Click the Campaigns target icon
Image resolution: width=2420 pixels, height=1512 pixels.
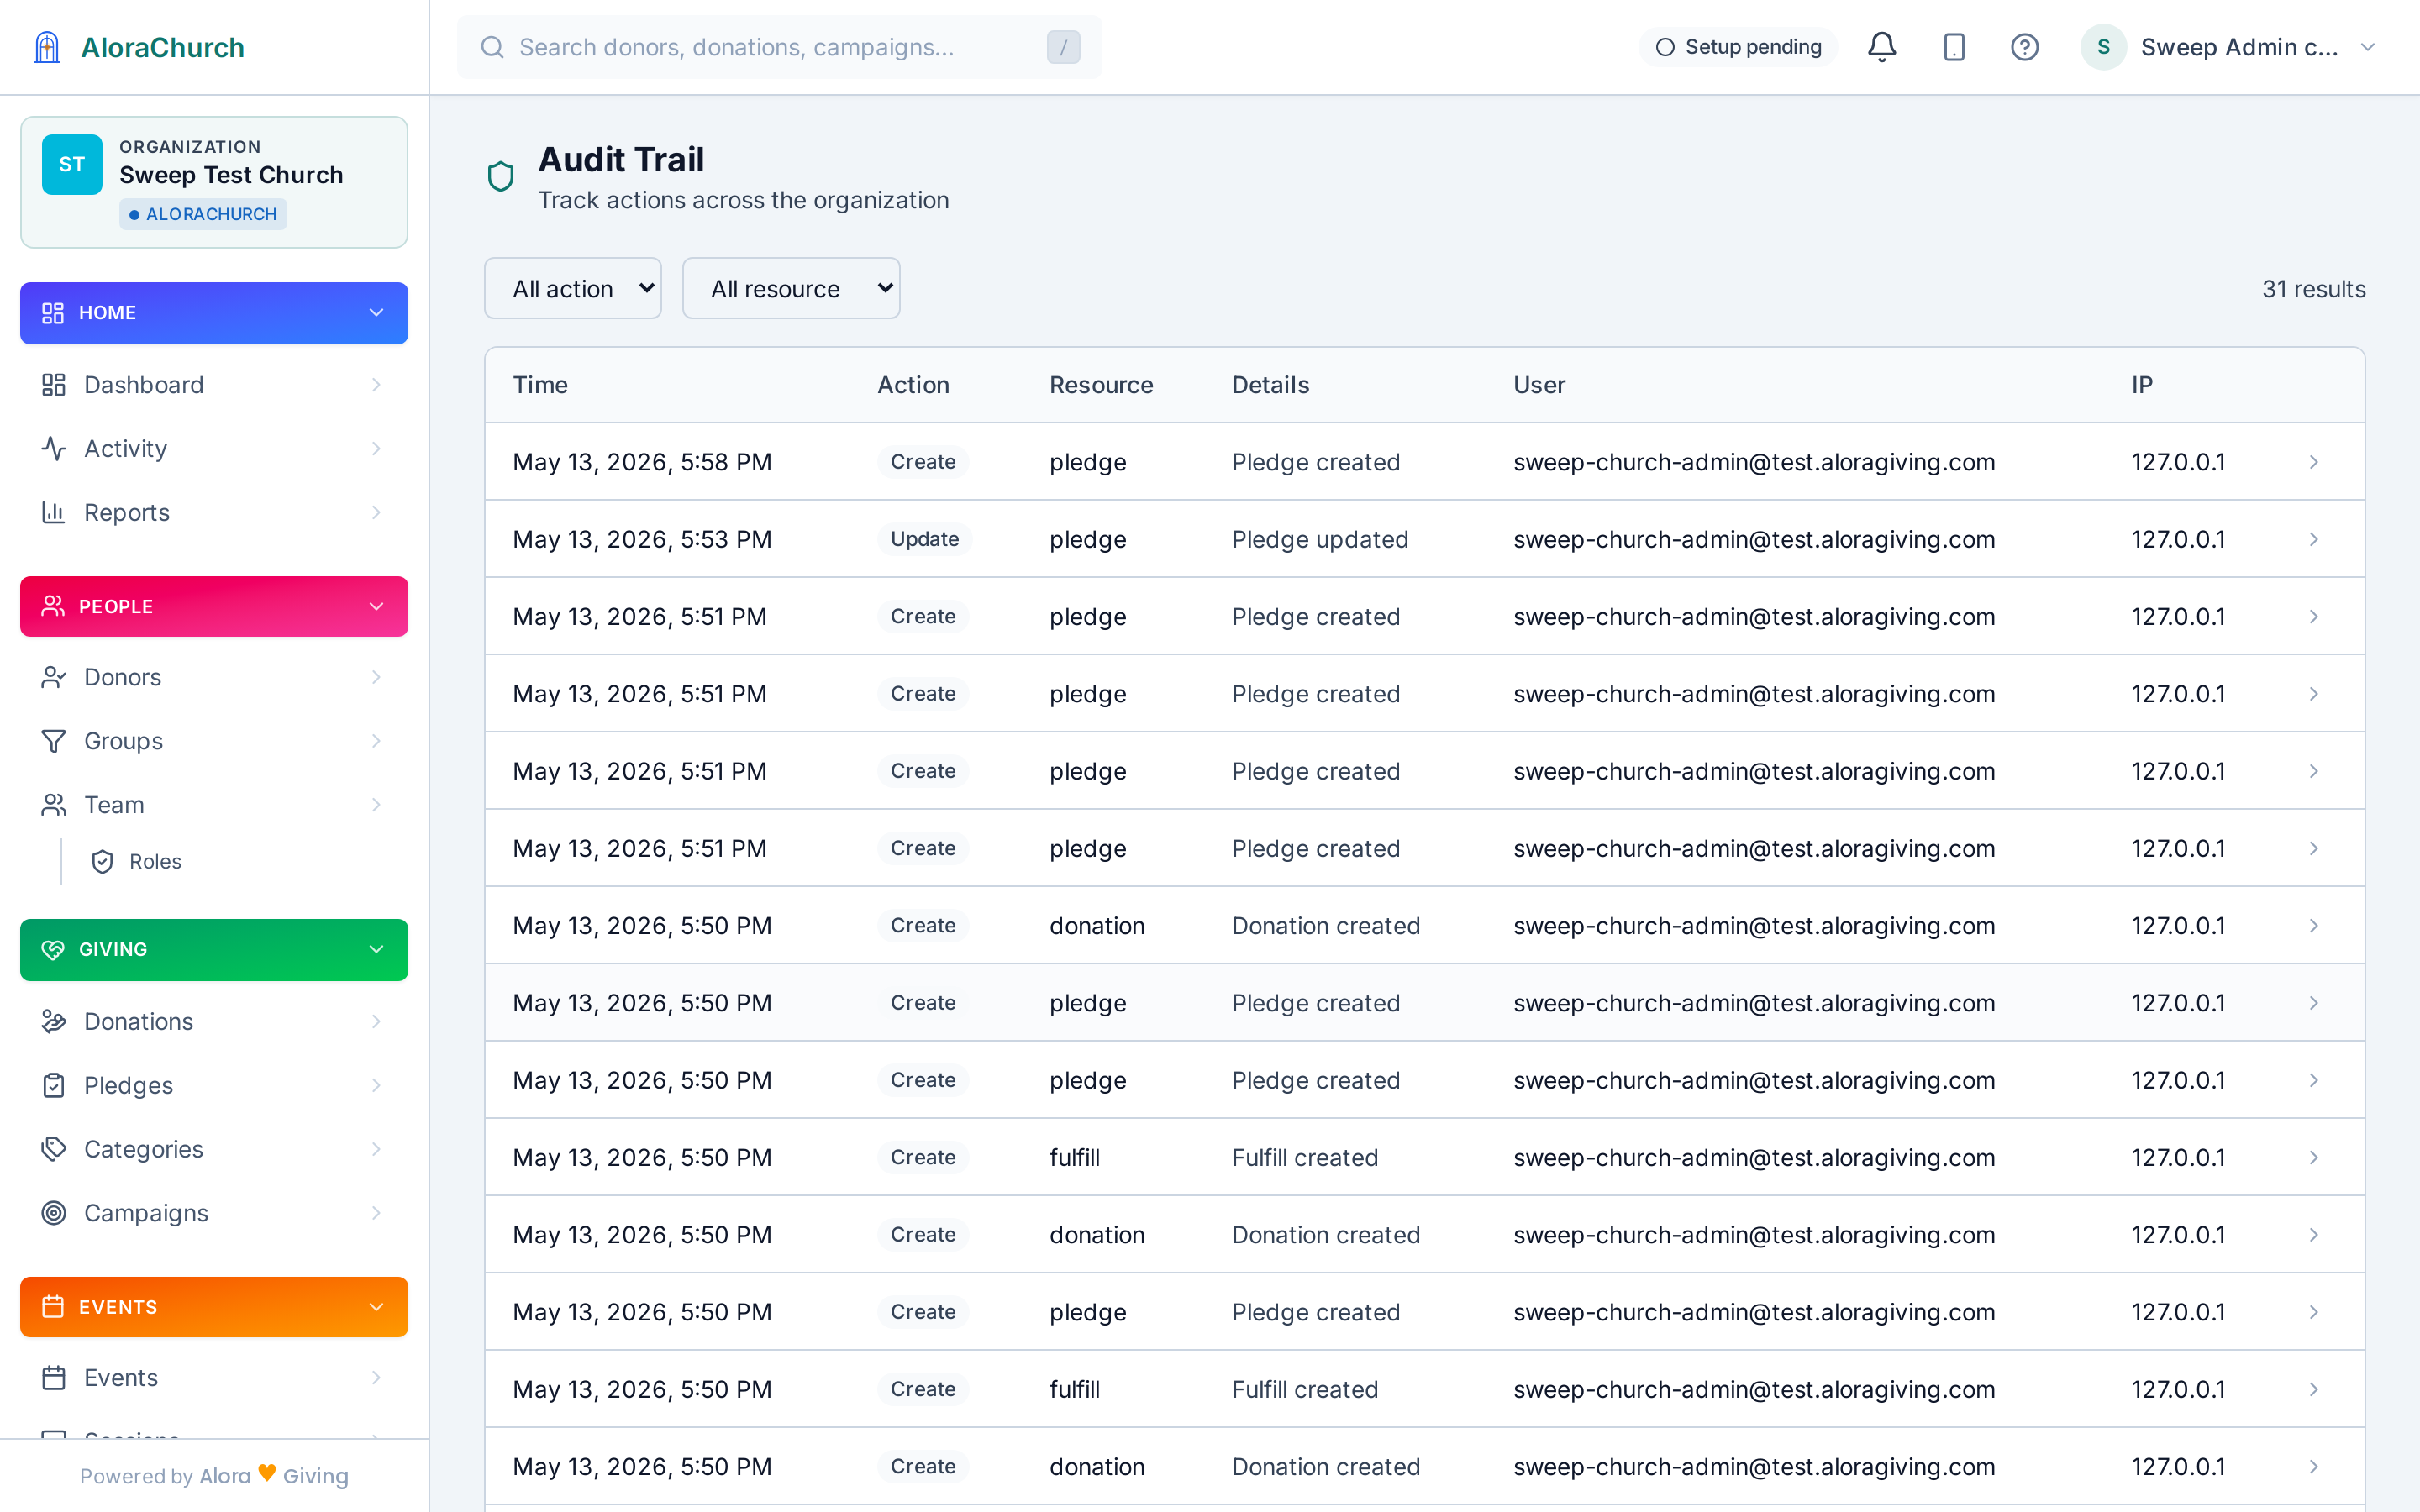coord(53,1213)
